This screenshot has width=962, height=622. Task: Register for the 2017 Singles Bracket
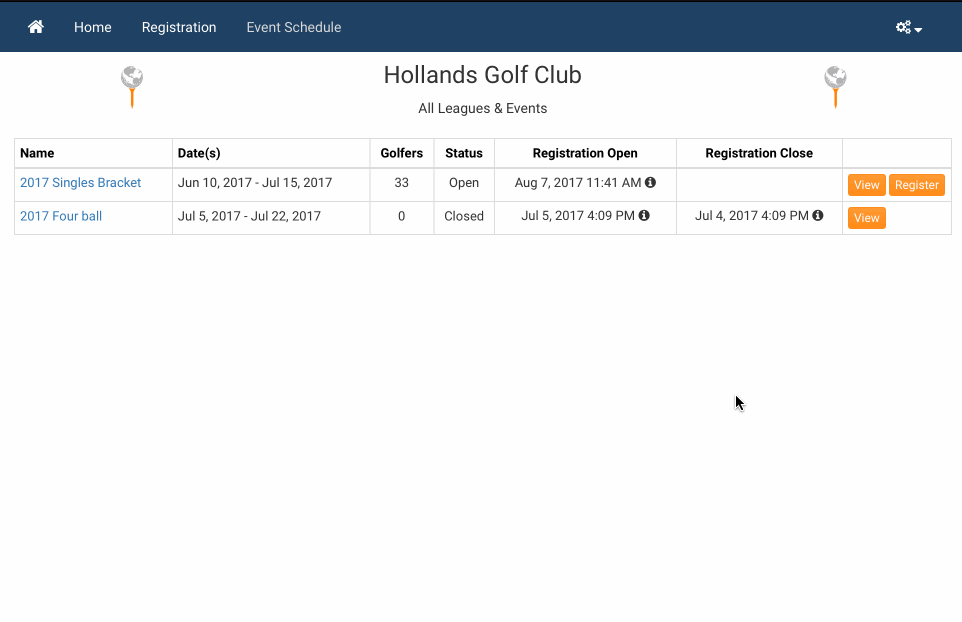click(x=917, y=185)
